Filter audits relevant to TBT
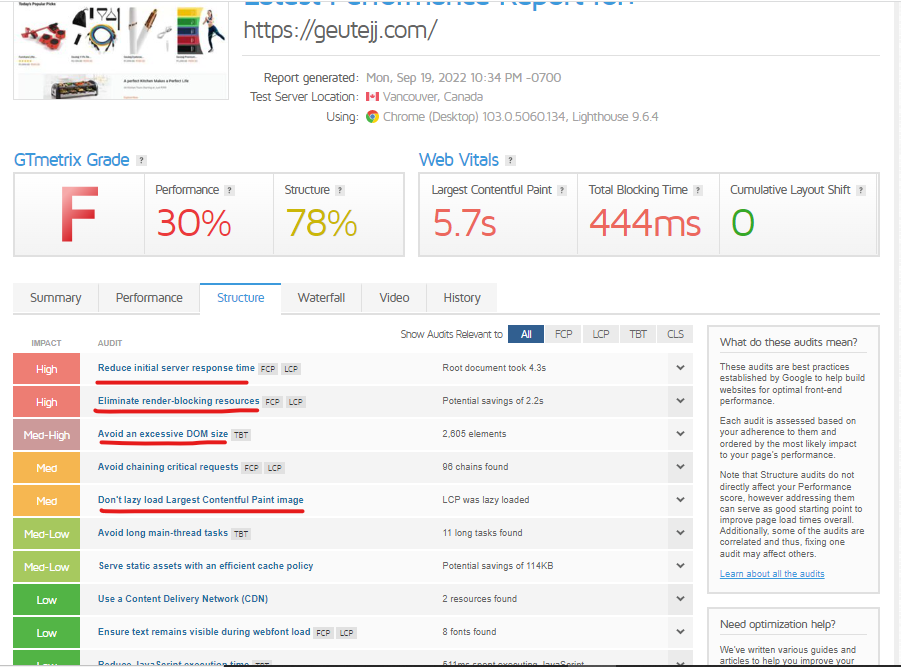This screenshot has width=901, height=667. click(x=638, y=334)
